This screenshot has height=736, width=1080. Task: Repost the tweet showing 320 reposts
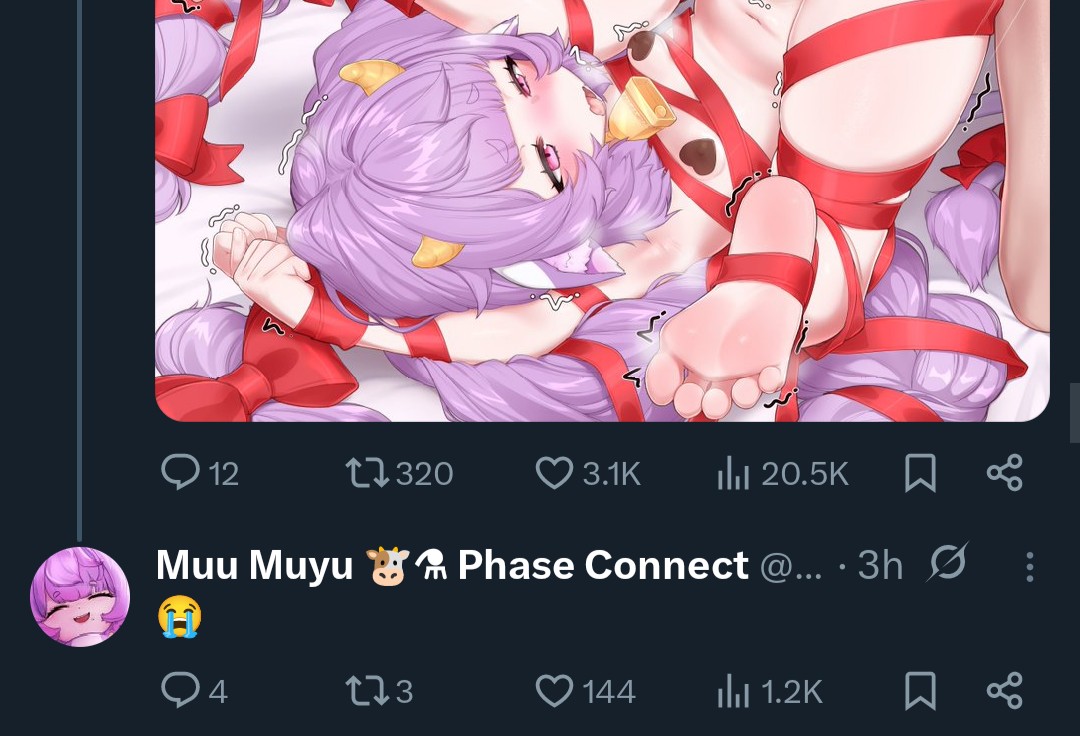[x=399, y=474]
